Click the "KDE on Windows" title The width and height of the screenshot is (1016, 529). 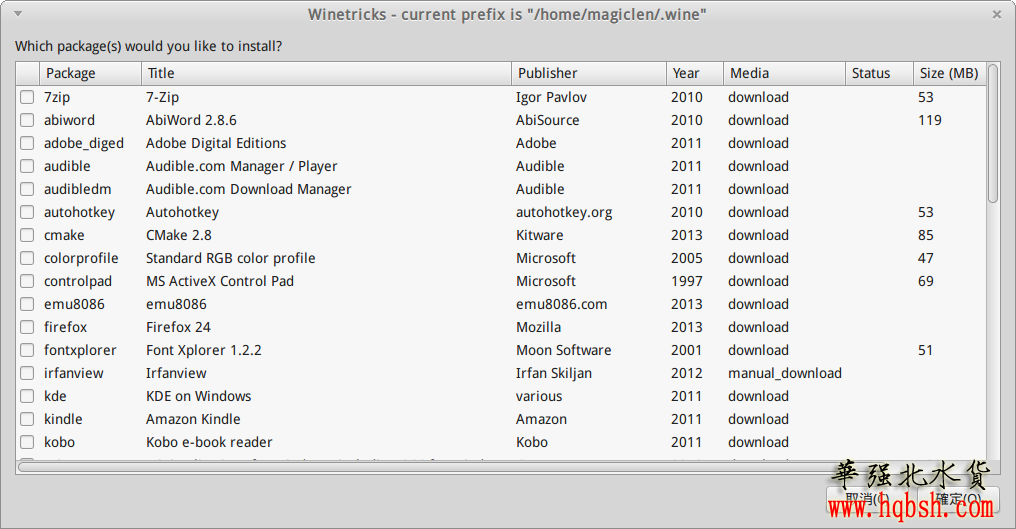pyautogui.click(x=198, y=396)
